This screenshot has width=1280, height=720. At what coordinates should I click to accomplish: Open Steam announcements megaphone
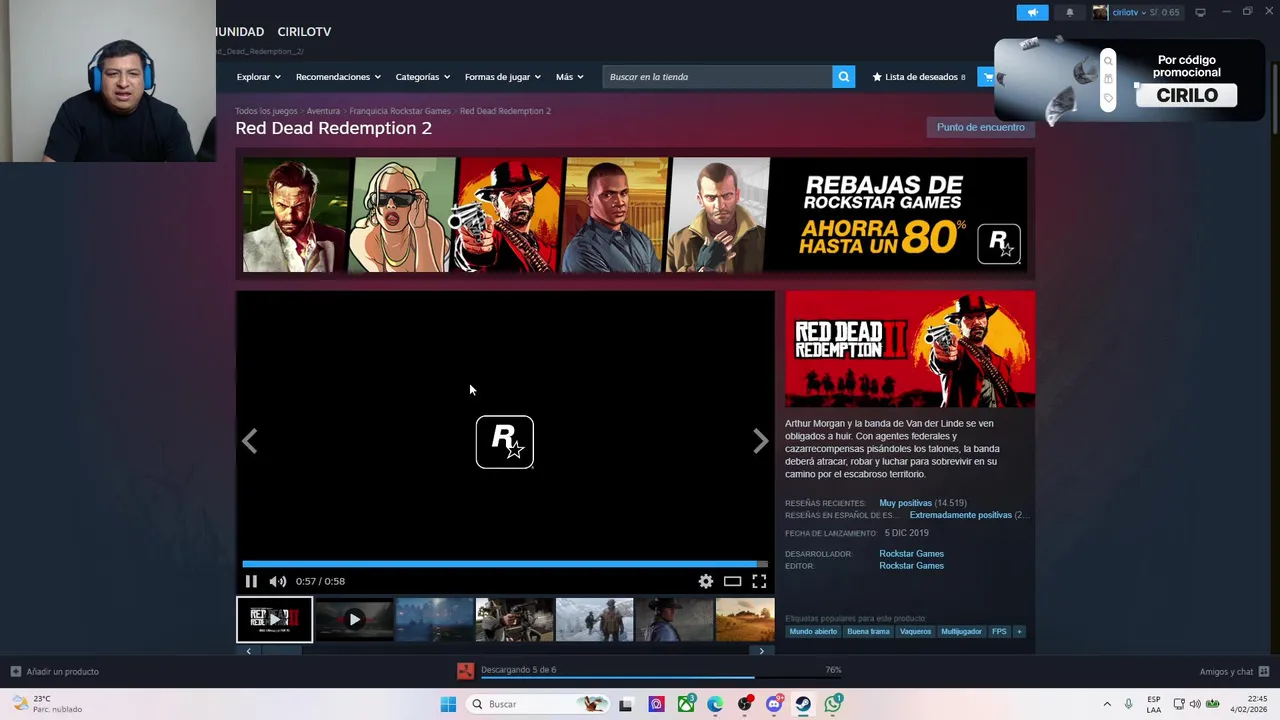(x=1032, y=12)
